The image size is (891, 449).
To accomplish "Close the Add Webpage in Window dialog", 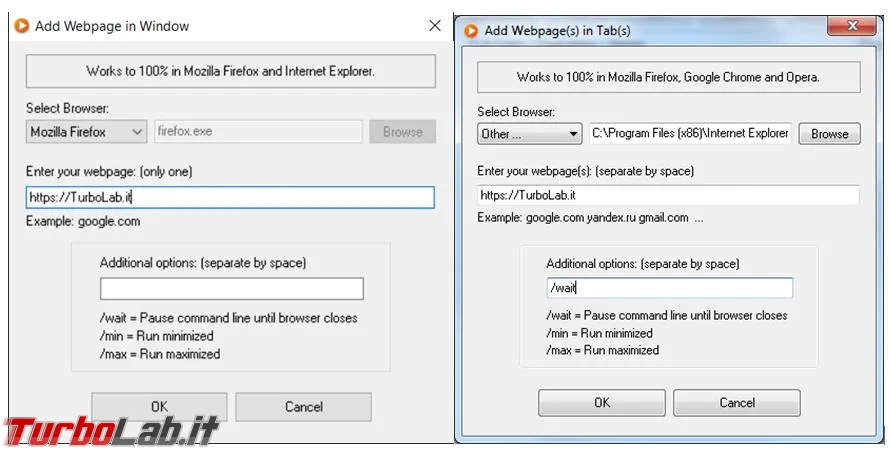I will tap(435, 26).
